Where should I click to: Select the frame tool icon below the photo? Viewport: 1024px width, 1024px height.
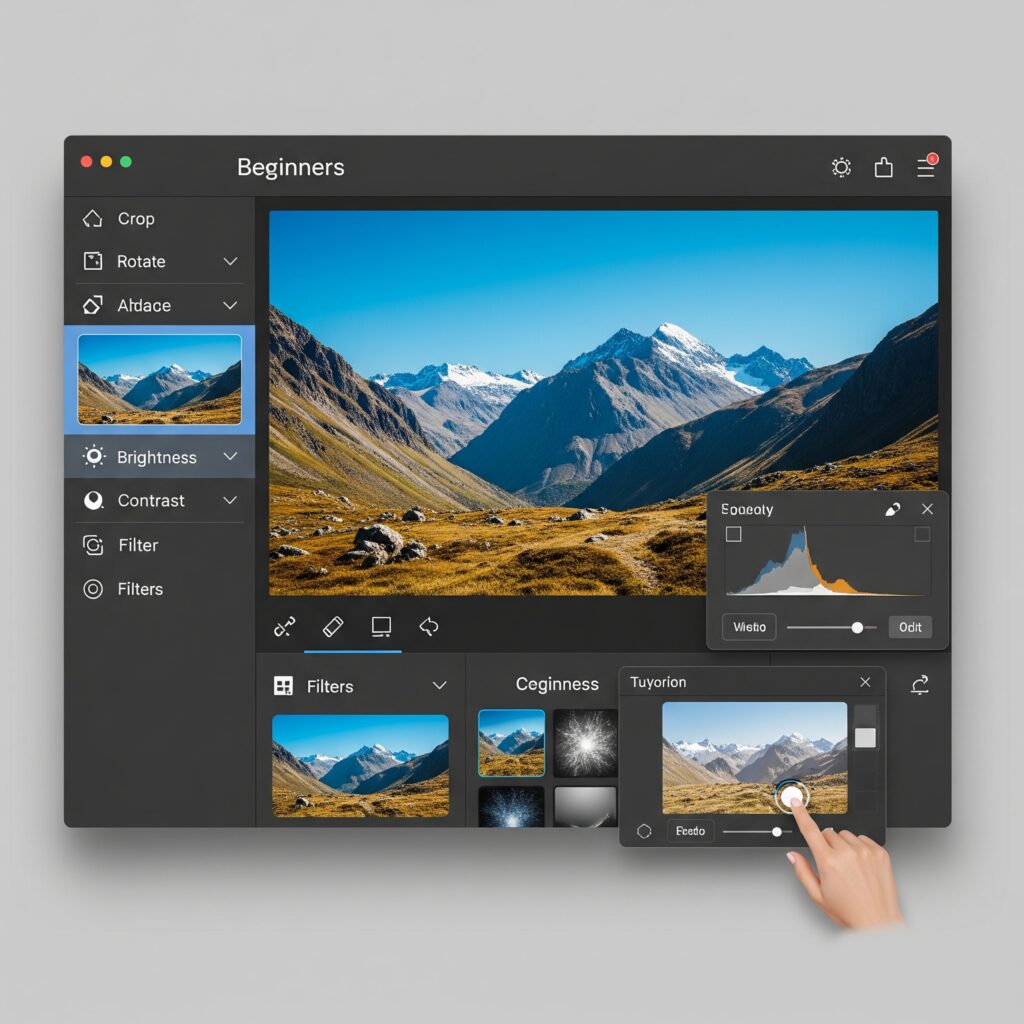pyautogui.click(x=381, y=626)
